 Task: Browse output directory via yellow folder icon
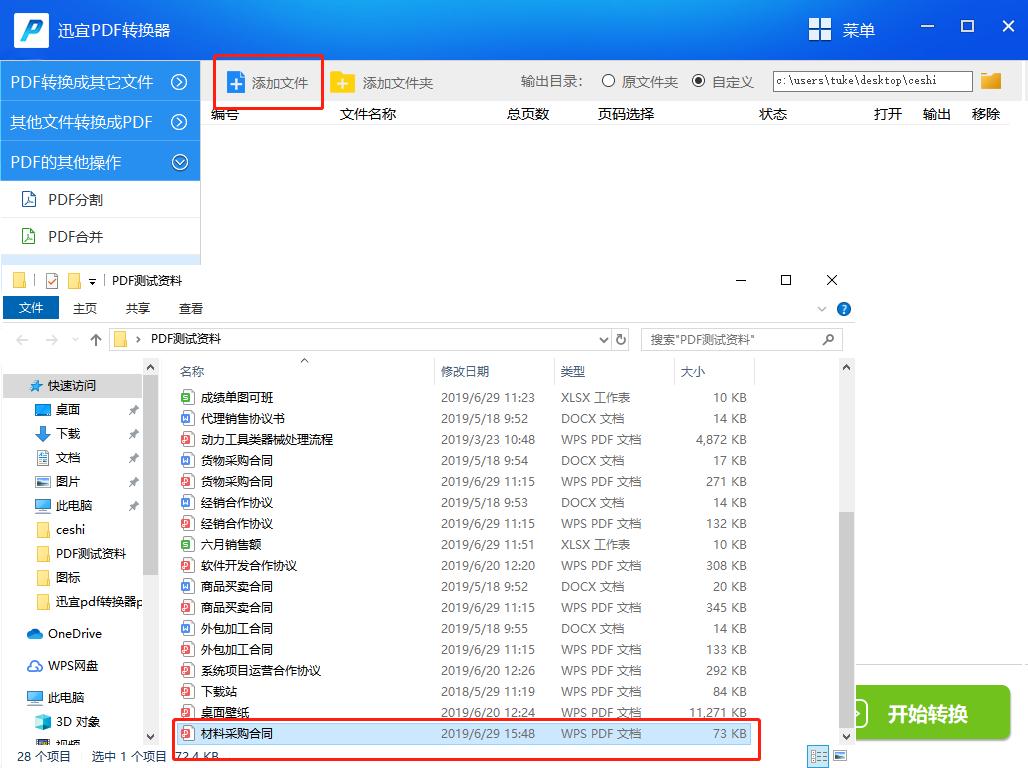990,80
